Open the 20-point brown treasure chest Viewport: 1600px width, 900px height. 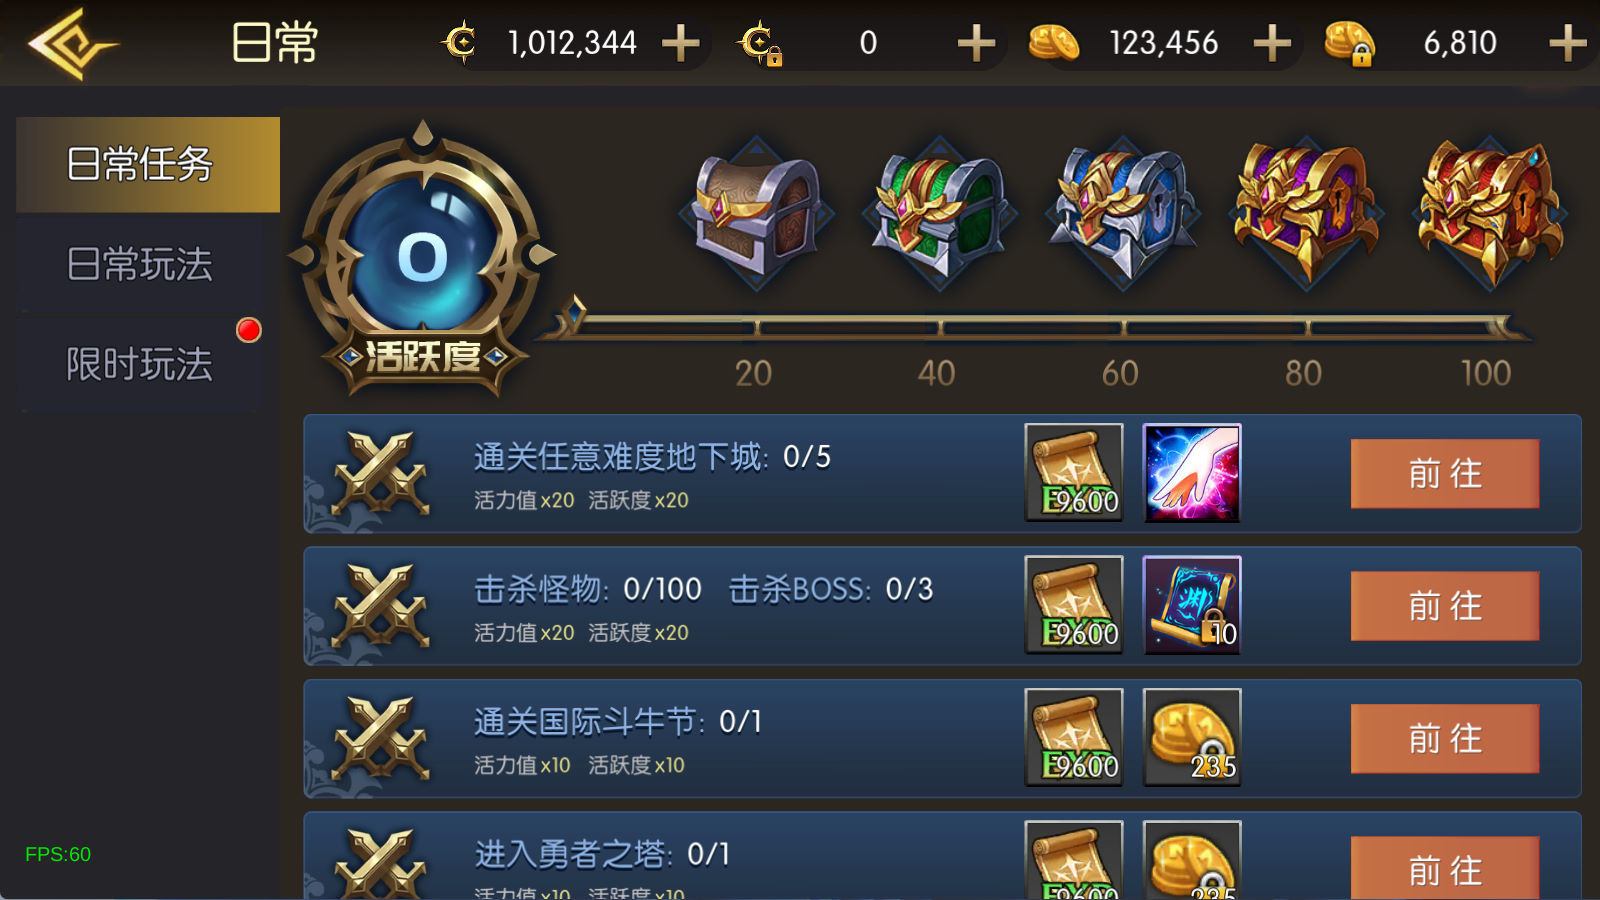pyautogui.click(x=757, y=213)
